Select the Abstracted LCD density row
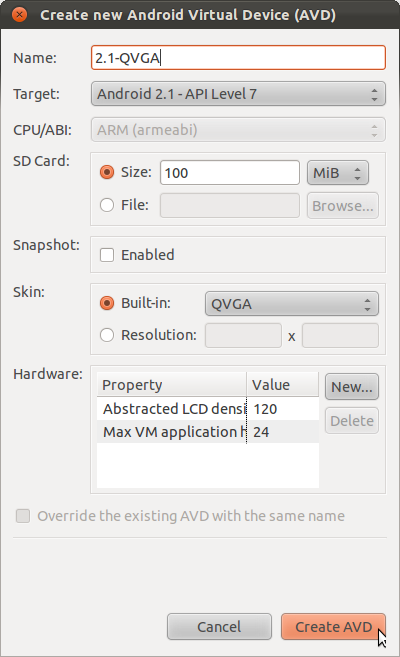Screen dimensions: 400x657 208,409
